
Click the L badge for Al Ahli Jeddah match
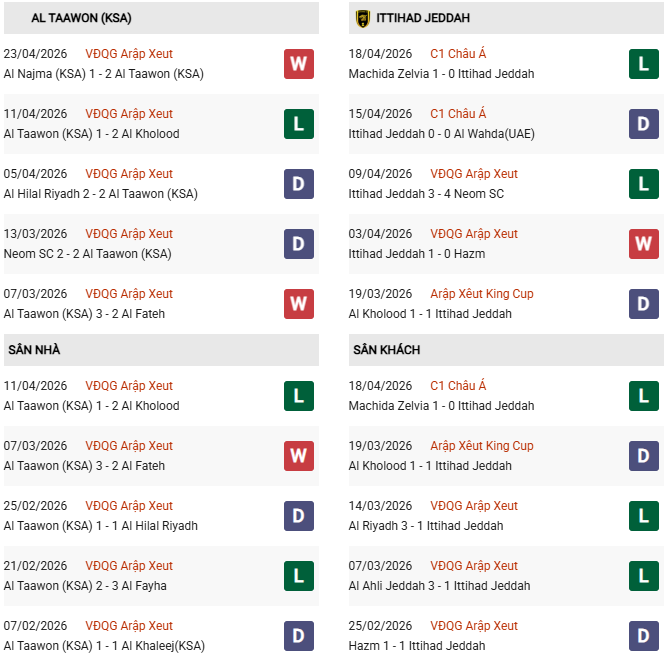[644, 576]
